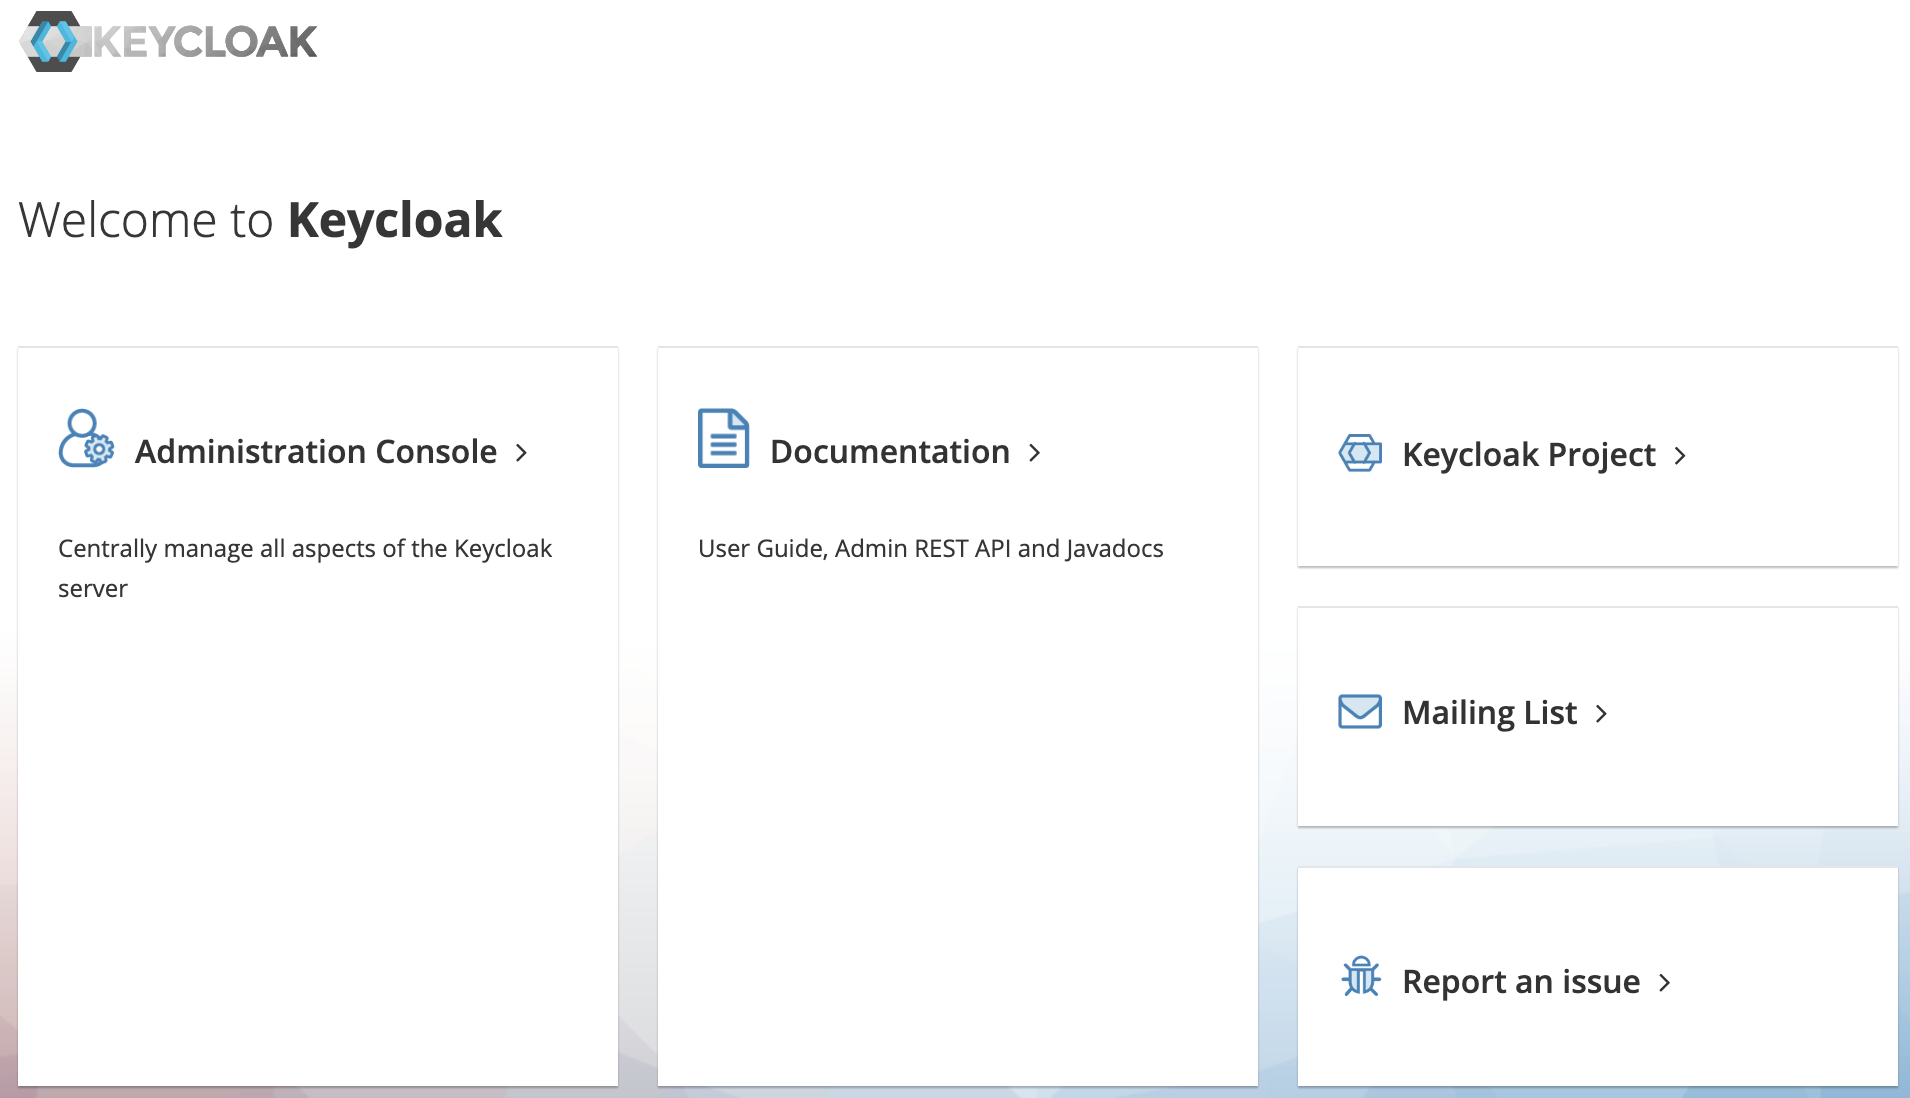This screenshot has width=1910, height=1098.
Task: Click 'User Guide, Admin REST API and Javadocs' text
Action: point(931,548)
